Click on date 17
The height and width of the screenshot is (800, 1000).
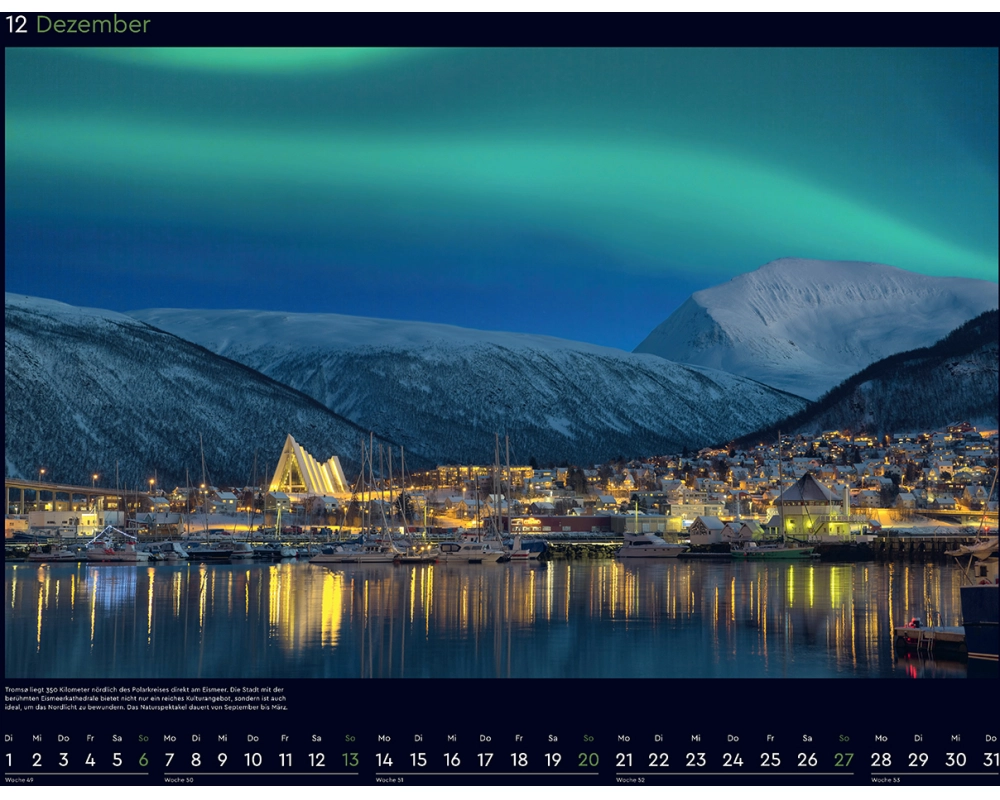(485, 760)
